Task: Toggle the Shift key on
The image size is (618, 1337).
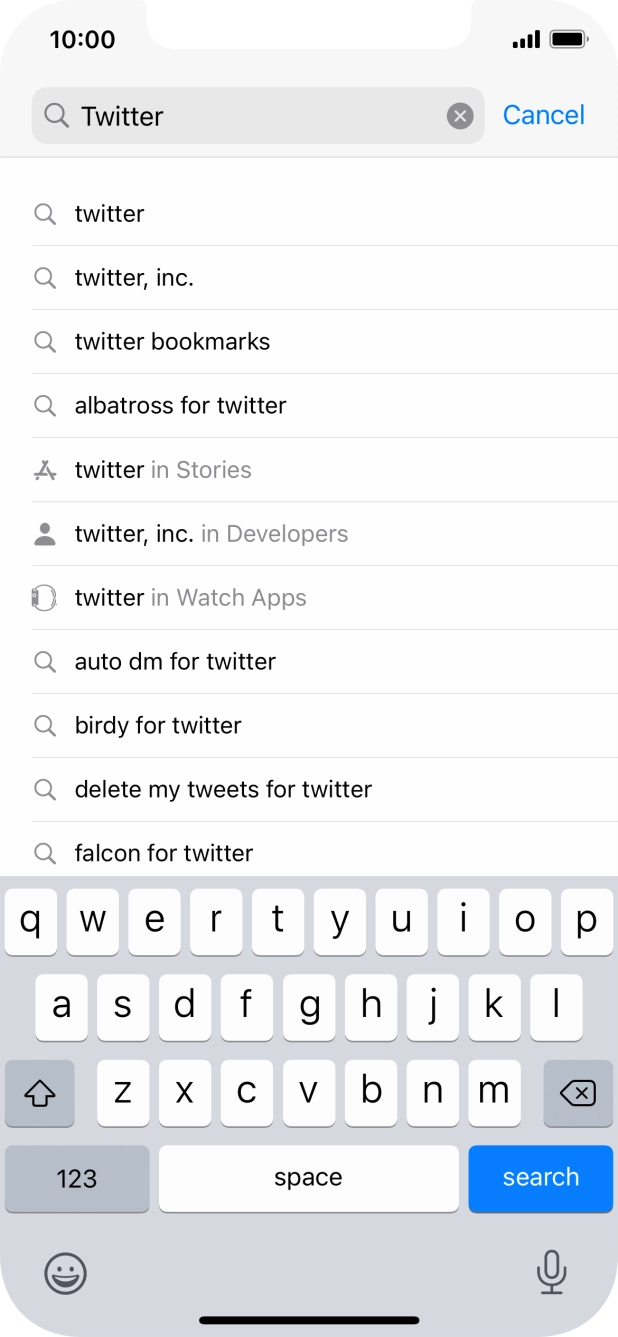Action: point(39,1093)
